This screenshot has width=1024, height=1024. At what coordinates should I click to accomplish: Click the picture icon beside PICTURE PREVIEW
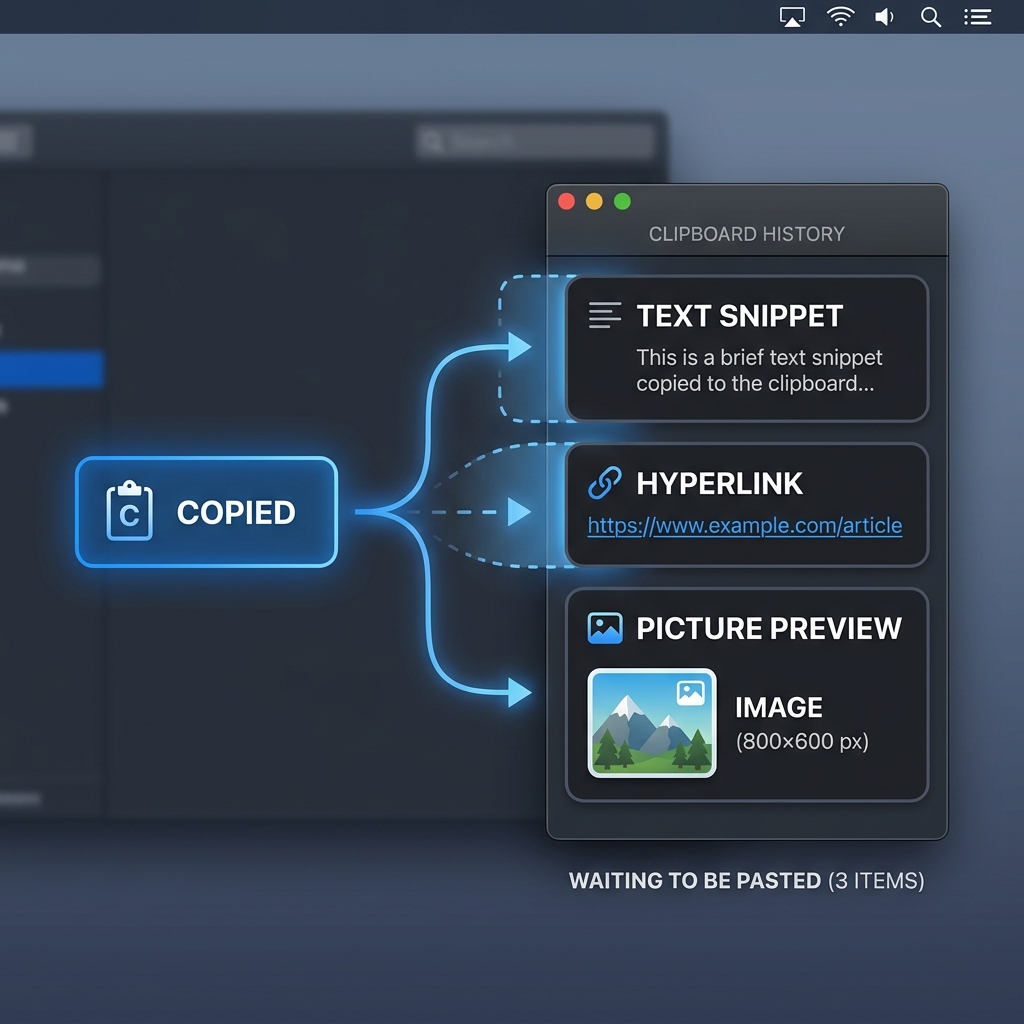605,628
